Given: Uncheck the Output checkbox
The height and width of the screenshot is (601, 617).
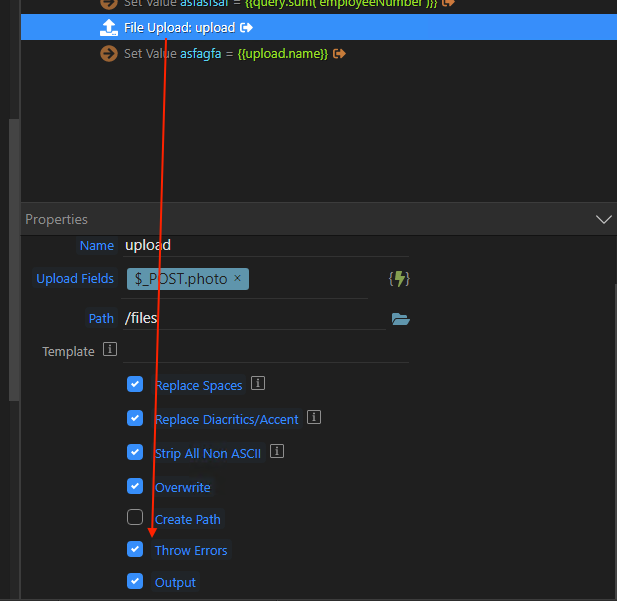Looking at the screenshot, I should (x=135, y=581).
